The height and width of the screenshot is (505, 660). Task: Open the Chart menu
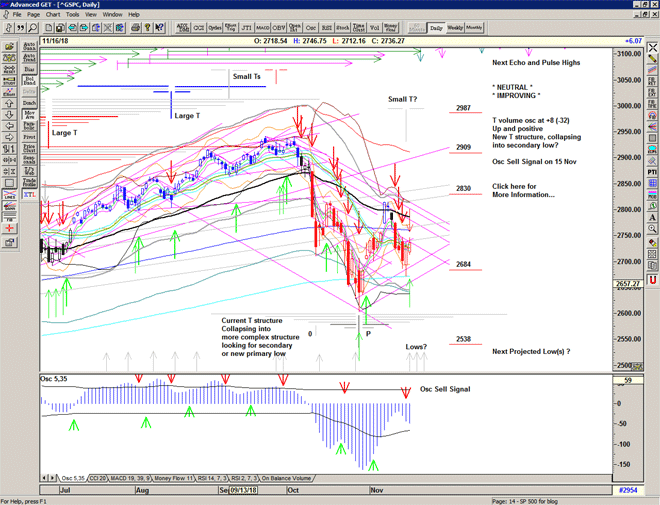coord(53,15)
